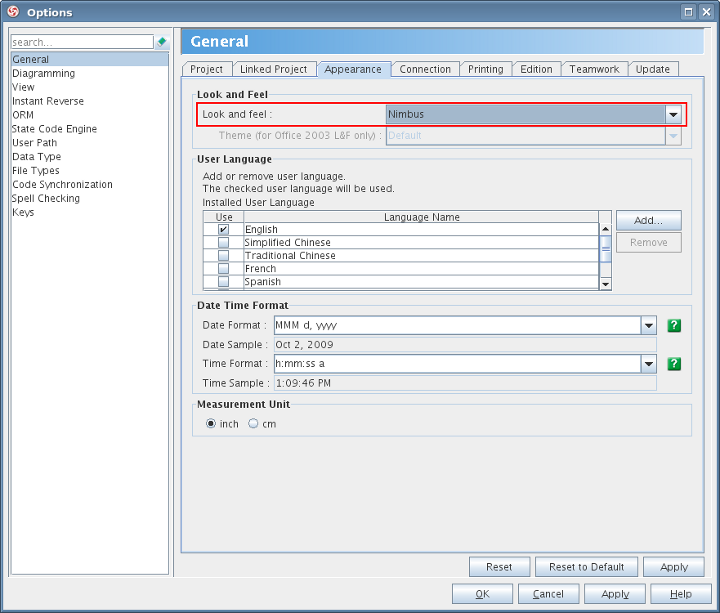Switch to the Update tab
The width and height of the screenshot is (720, 613).
pos(652,69)
